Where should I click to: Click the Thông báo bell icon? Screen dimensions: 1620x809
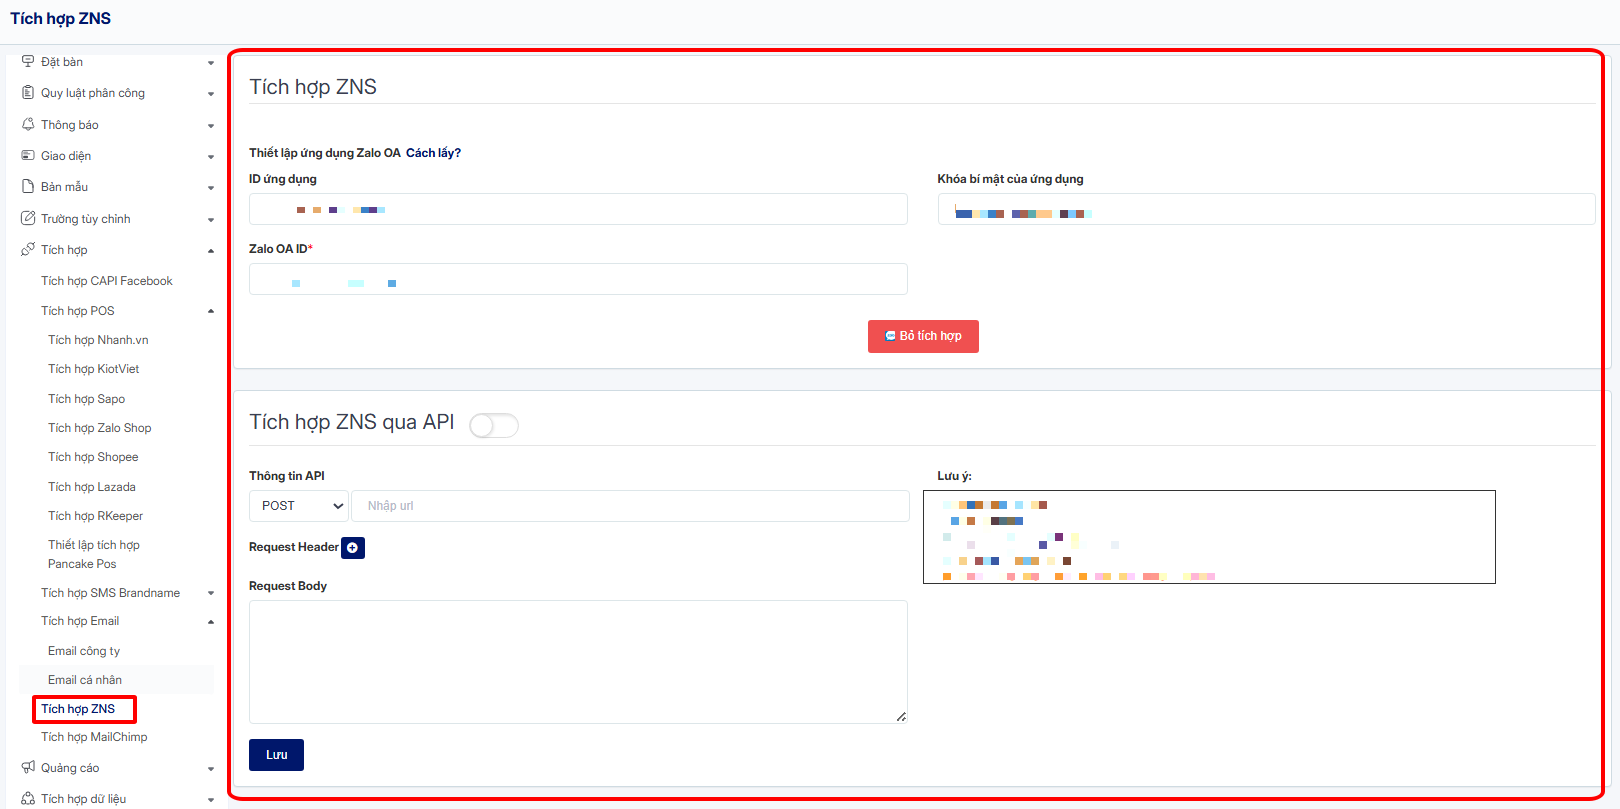point(28,125)
